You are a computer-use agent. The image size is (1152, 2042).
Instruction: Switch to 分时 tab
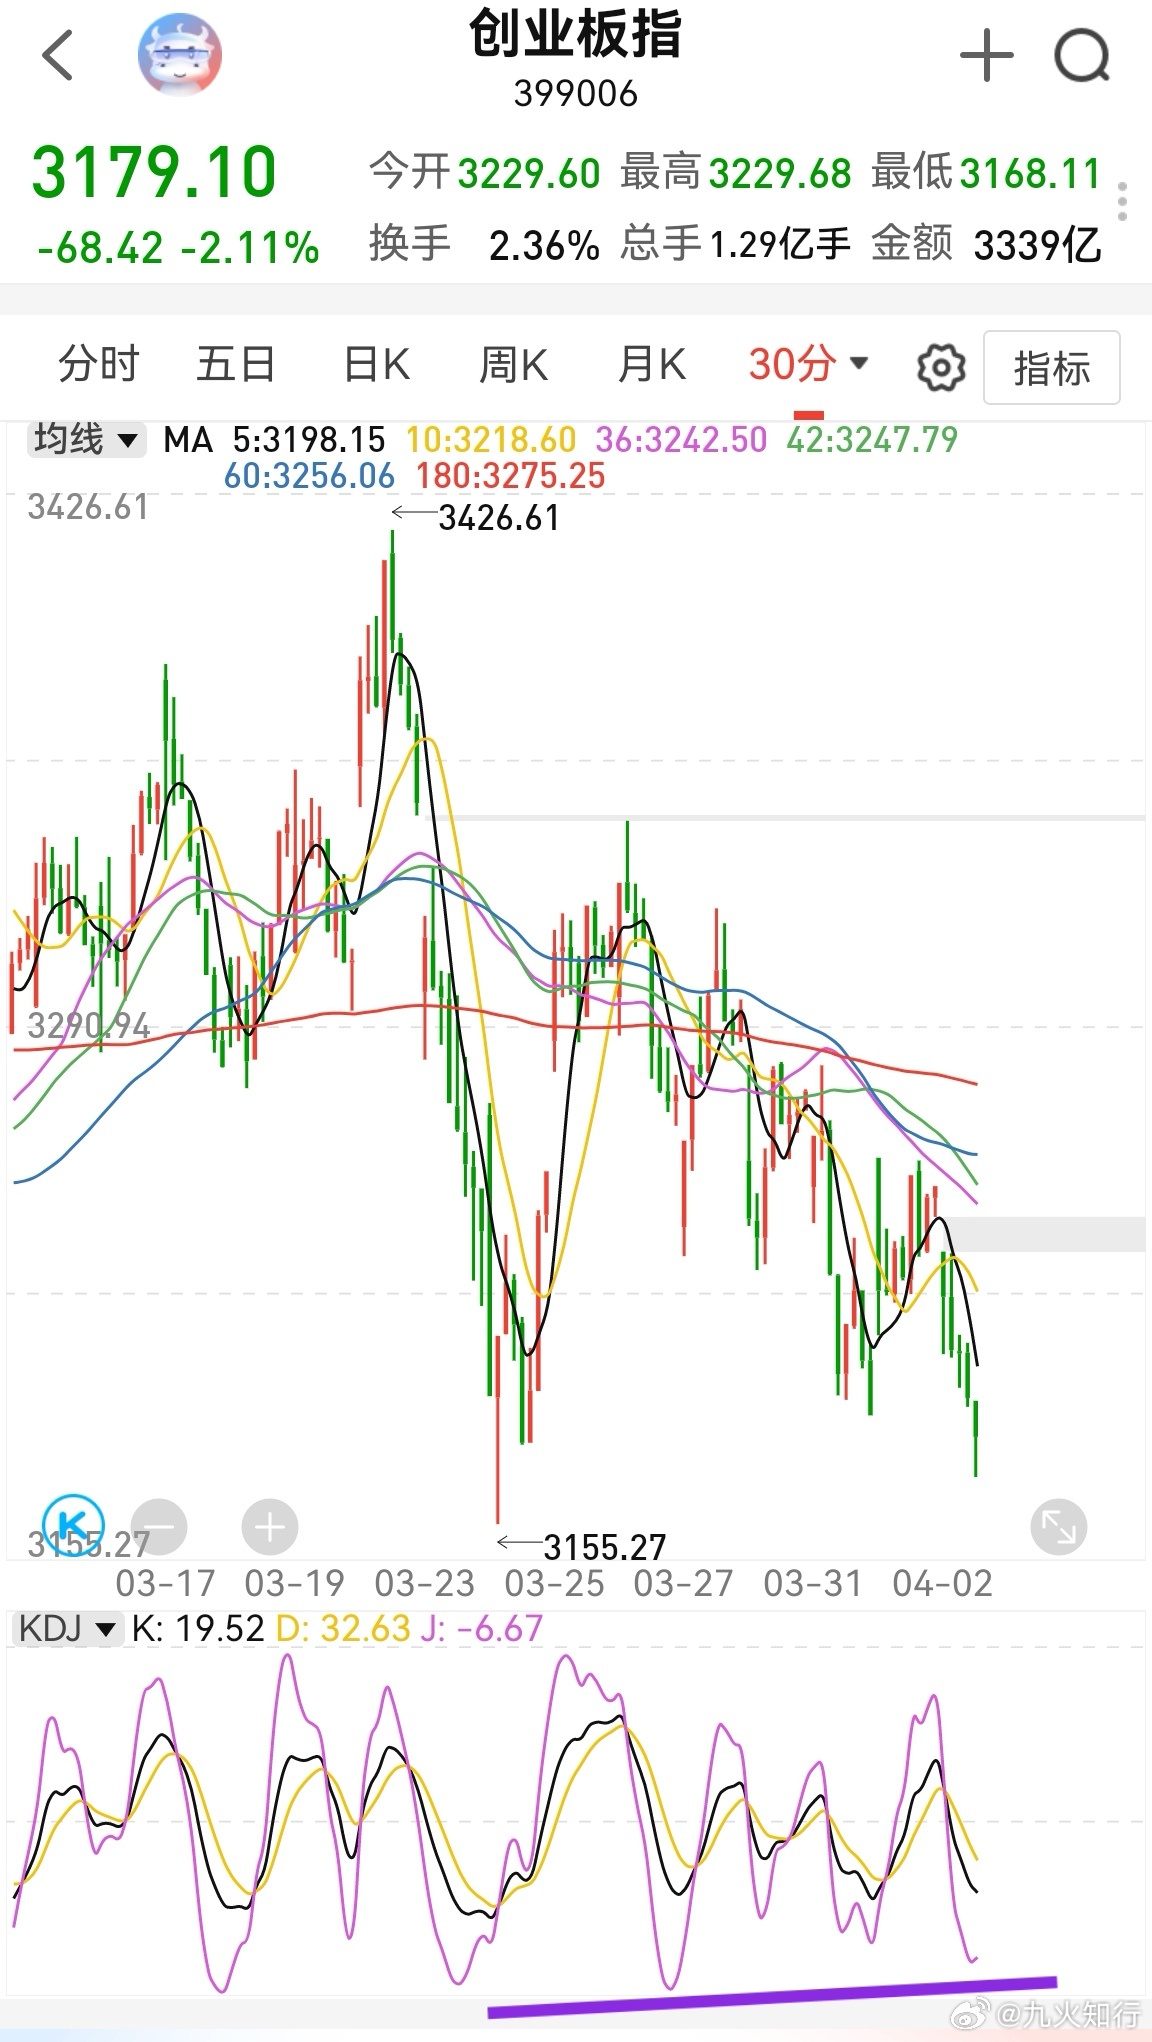pos(98,364)
